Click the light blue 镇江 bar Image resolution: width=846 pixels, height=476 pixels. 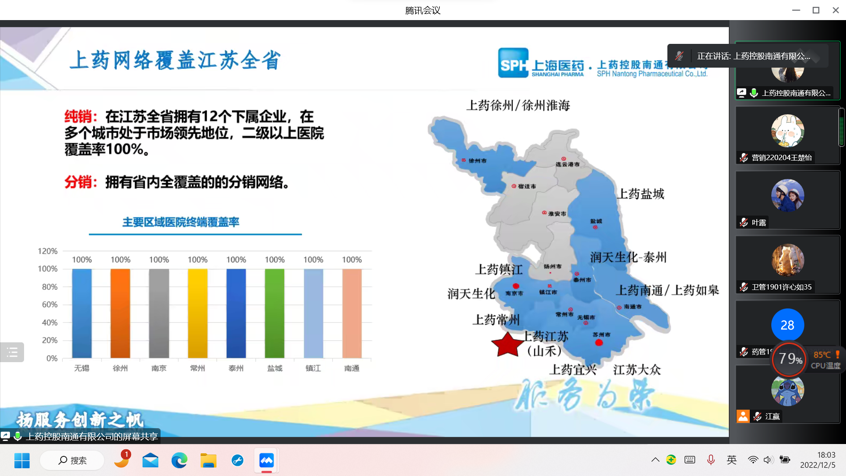[x=313, y=313]
